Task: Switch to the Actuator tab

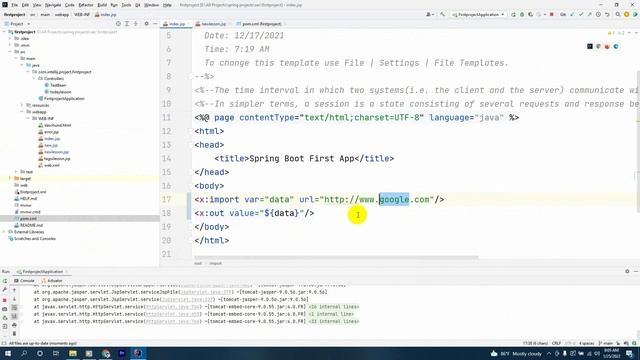Action: point(52,281)
